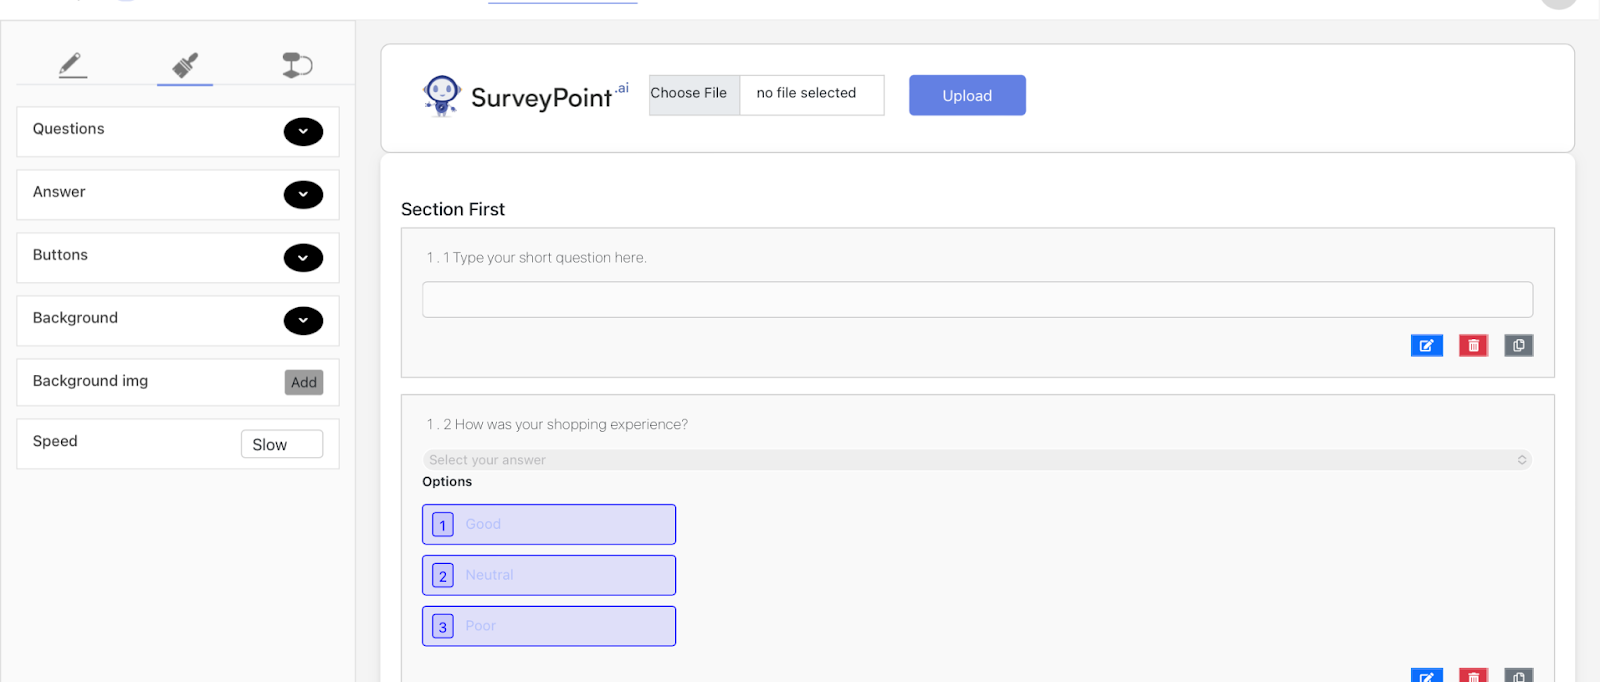The image size is (1600, 682).
Task: Choose the 'Neutral' answer option
Action: pyautogui.click(x=549, y=575)
